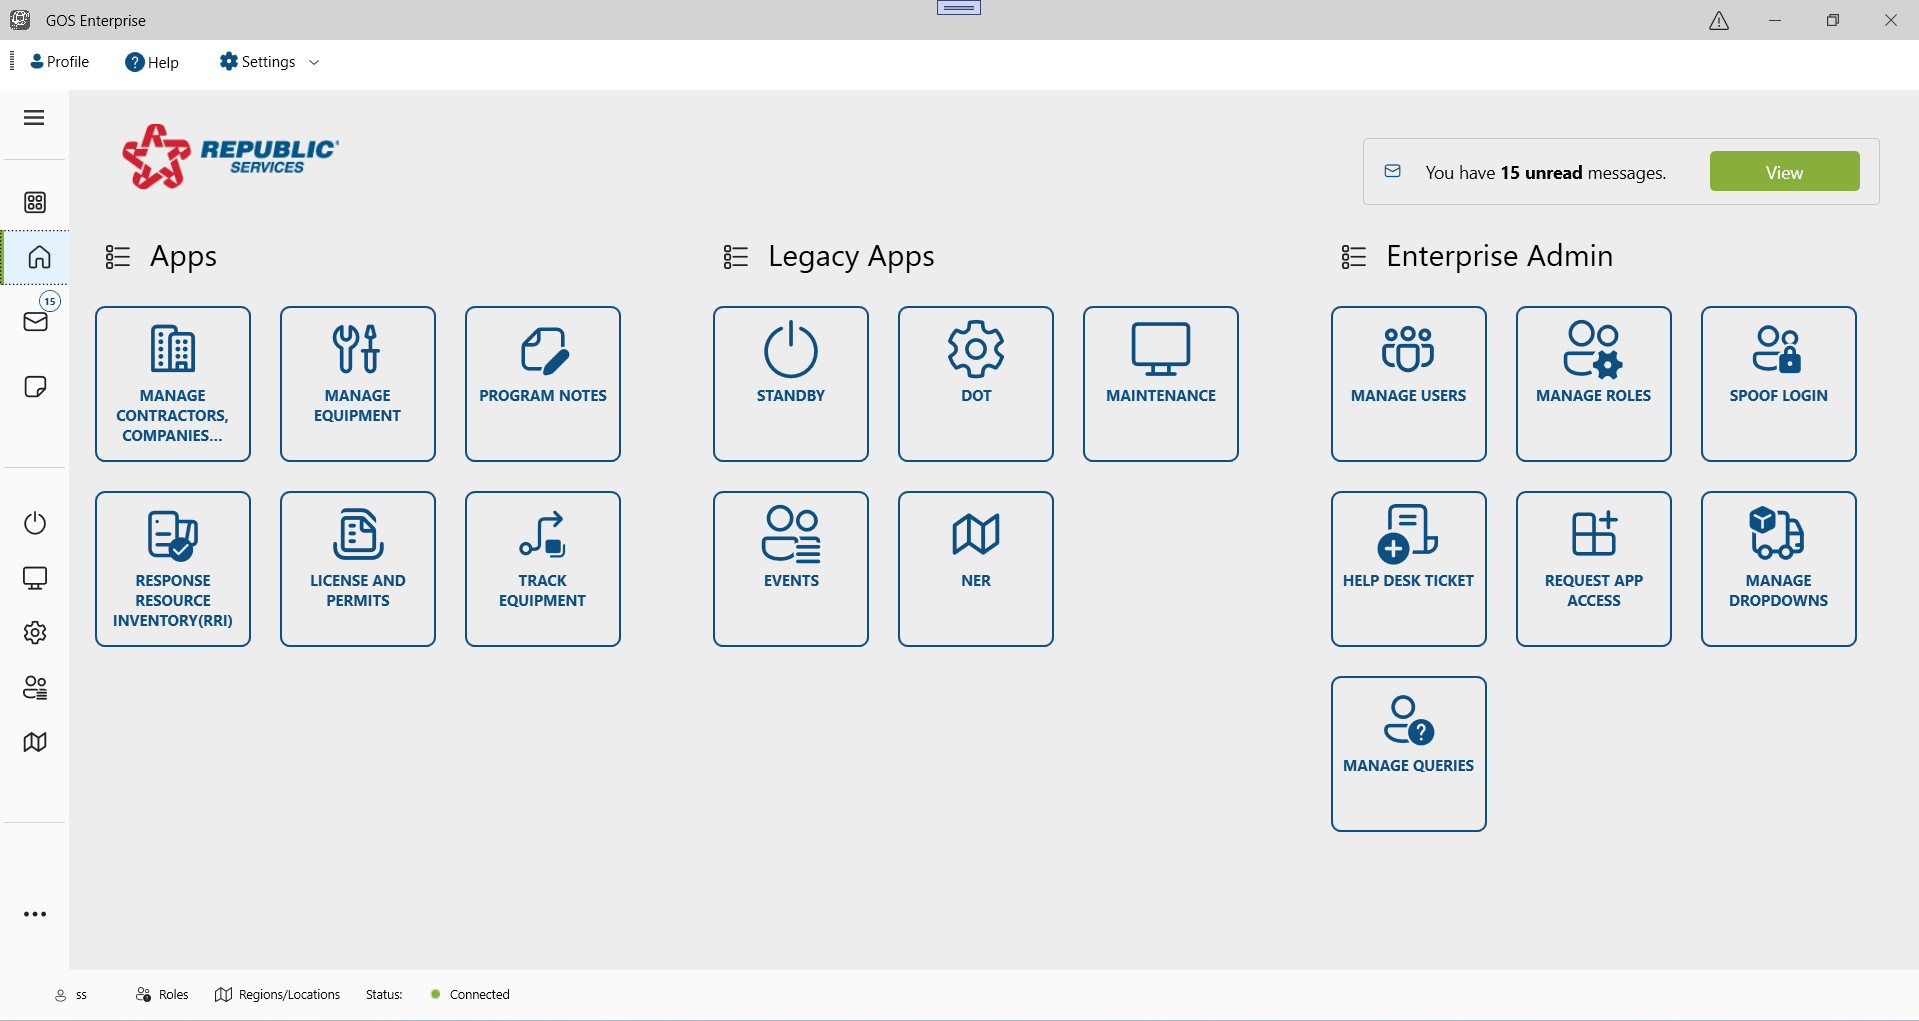Open the Help Desk Ticket tile
Image resolution: width=1919 pixels, height=1021 pixels.
coord(1407,569)
